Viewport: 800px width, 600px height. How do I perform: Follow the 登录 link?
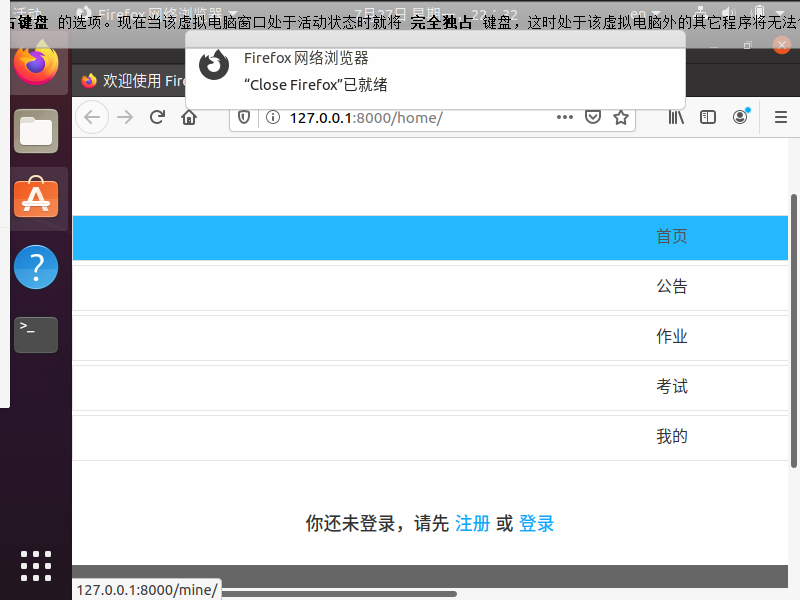pos(536,523)
